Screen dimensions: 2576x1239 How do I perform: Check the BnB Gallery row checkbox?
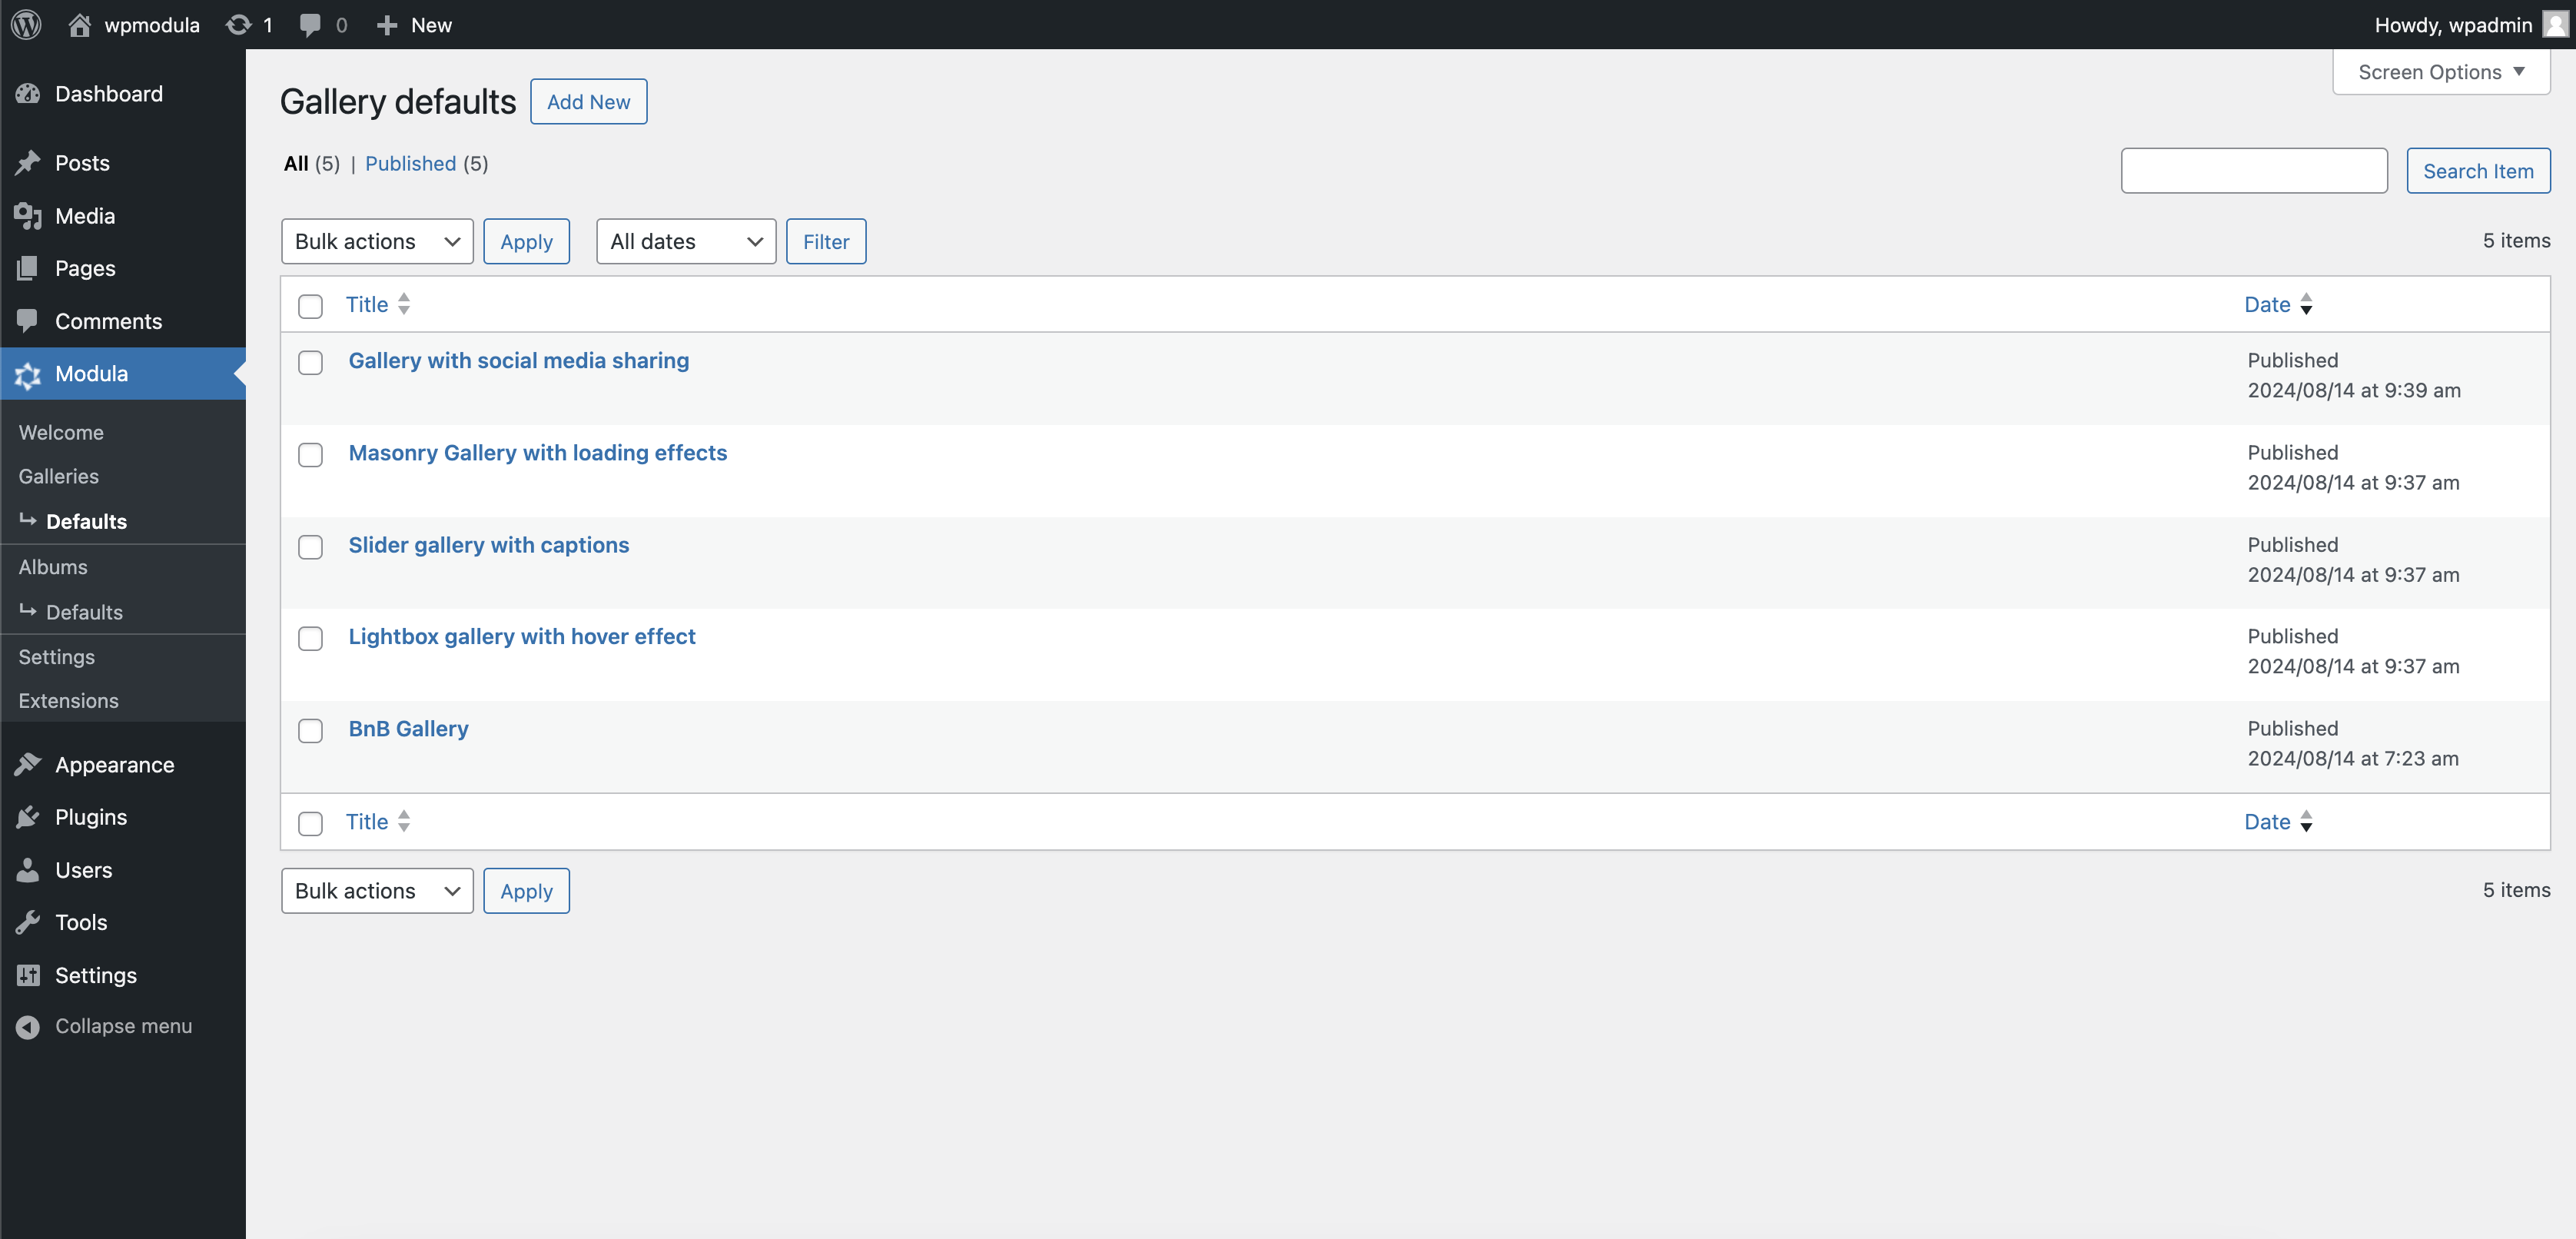click(x=310, y=731)
